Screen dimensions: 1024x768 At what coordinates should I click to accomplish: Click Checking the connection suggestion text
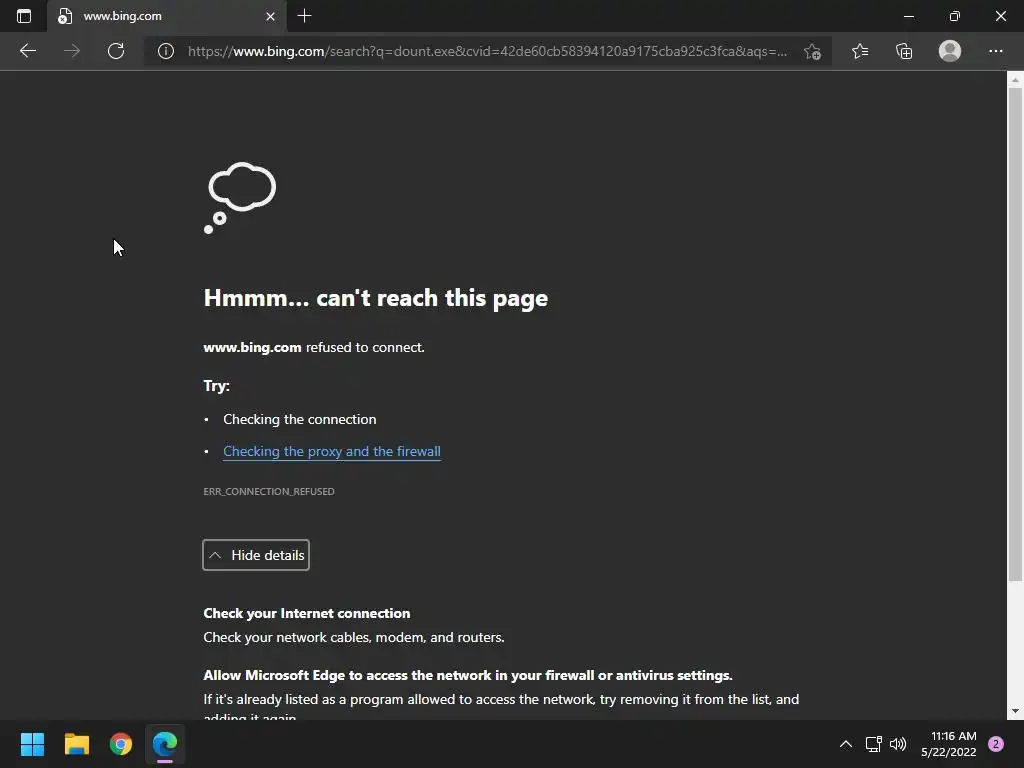(300, 419)
